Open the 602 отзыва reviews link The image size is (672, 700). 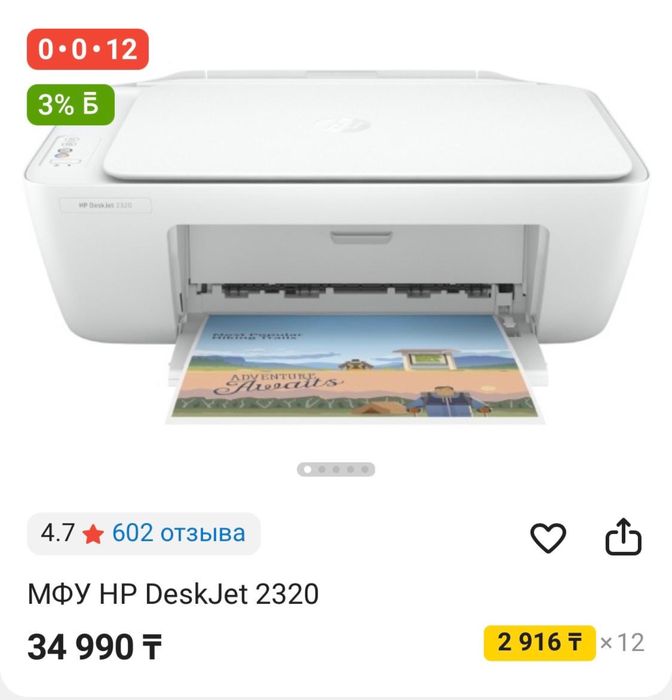(x=179, y=533)
